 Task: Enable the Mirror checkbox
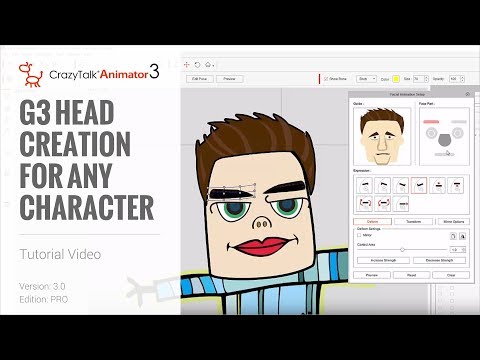359,235
